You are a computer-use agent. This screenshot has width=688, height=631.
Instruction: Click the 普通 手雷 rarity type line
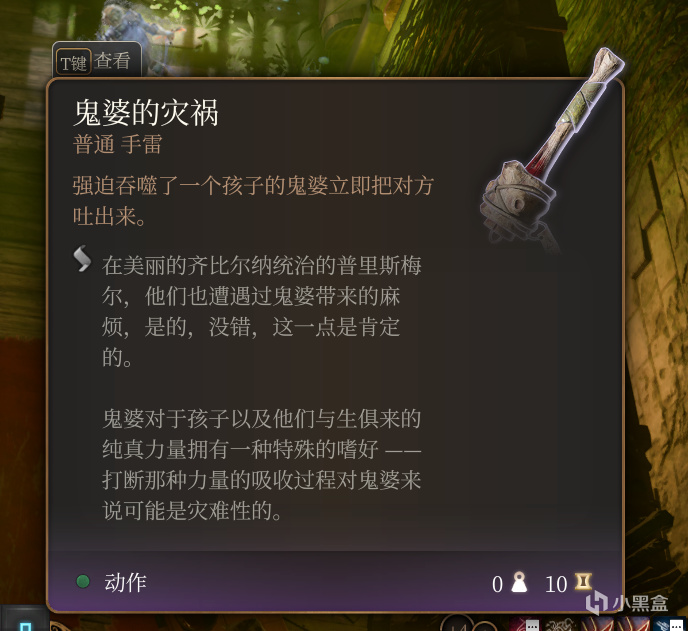pyautogui.click(x=118, y=144)
